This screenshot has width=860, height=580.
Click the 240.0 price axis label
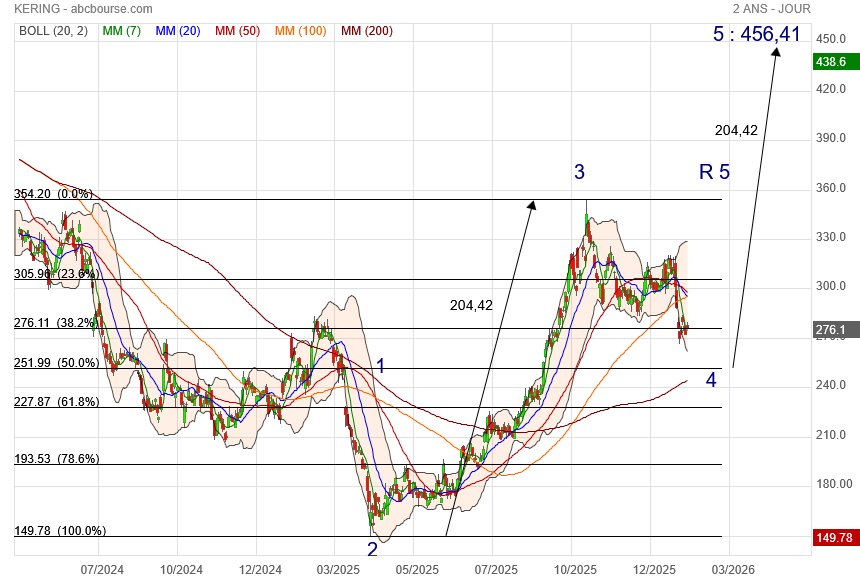(x=830, y=385)
